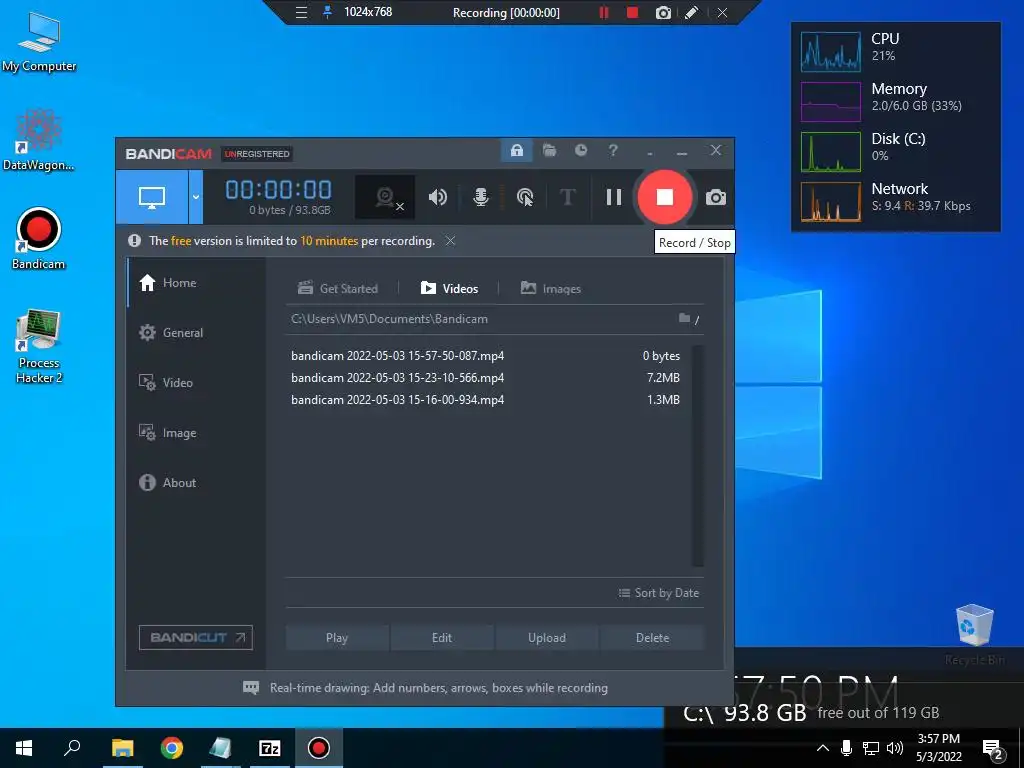Click the C:\Users\VM5\Documents\Bandicam path
The image size is (1024, 768).
[389, 319]
